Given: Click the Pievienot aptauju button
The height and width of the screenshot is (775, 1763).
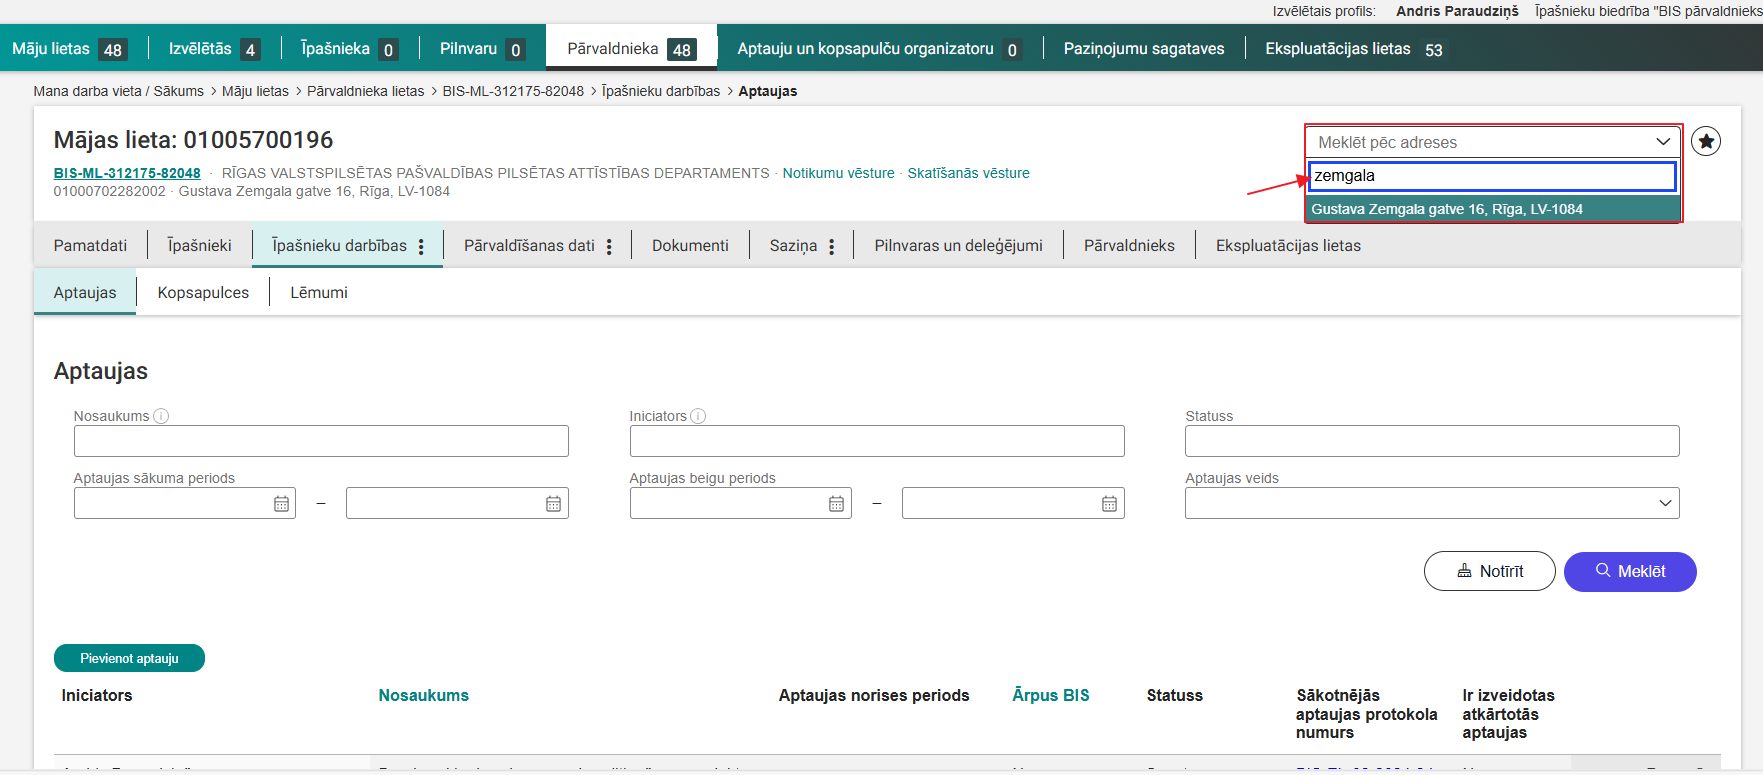Looking at the screenshot, I should (x=129, y=658).
